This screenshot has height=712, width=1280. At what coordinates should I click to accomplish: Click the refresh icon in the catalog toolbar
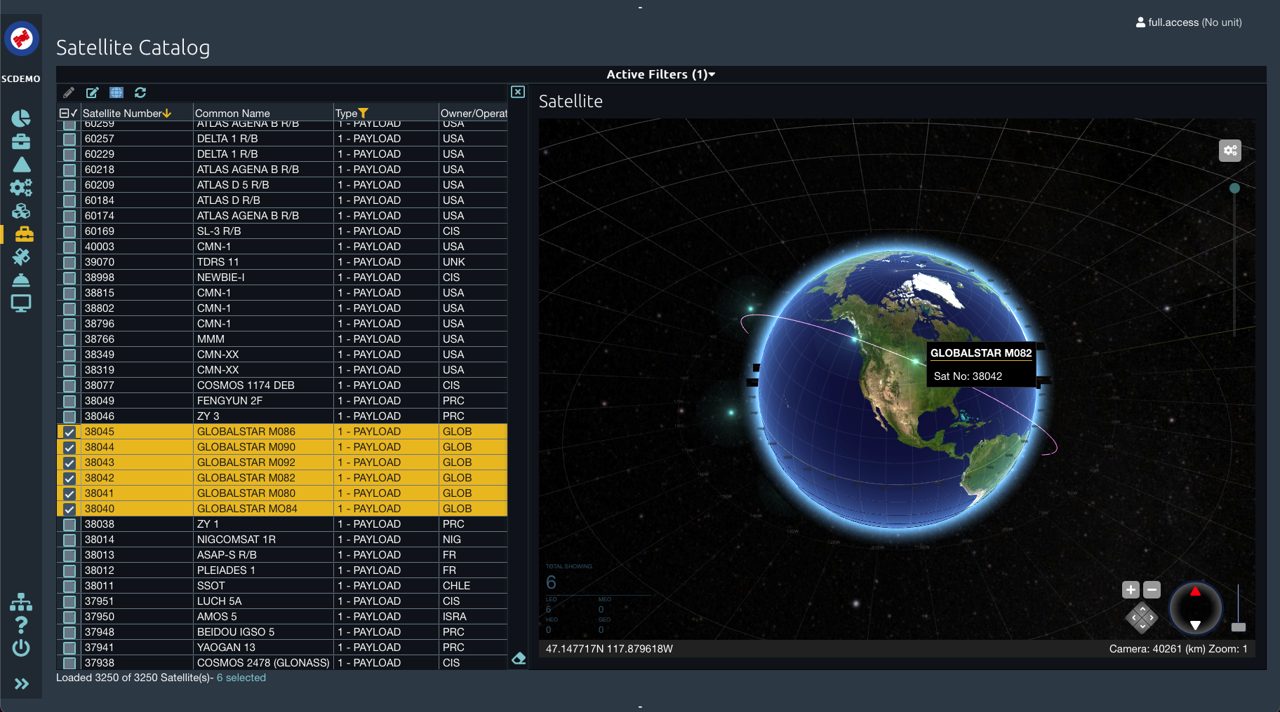[x=140, y=93]
